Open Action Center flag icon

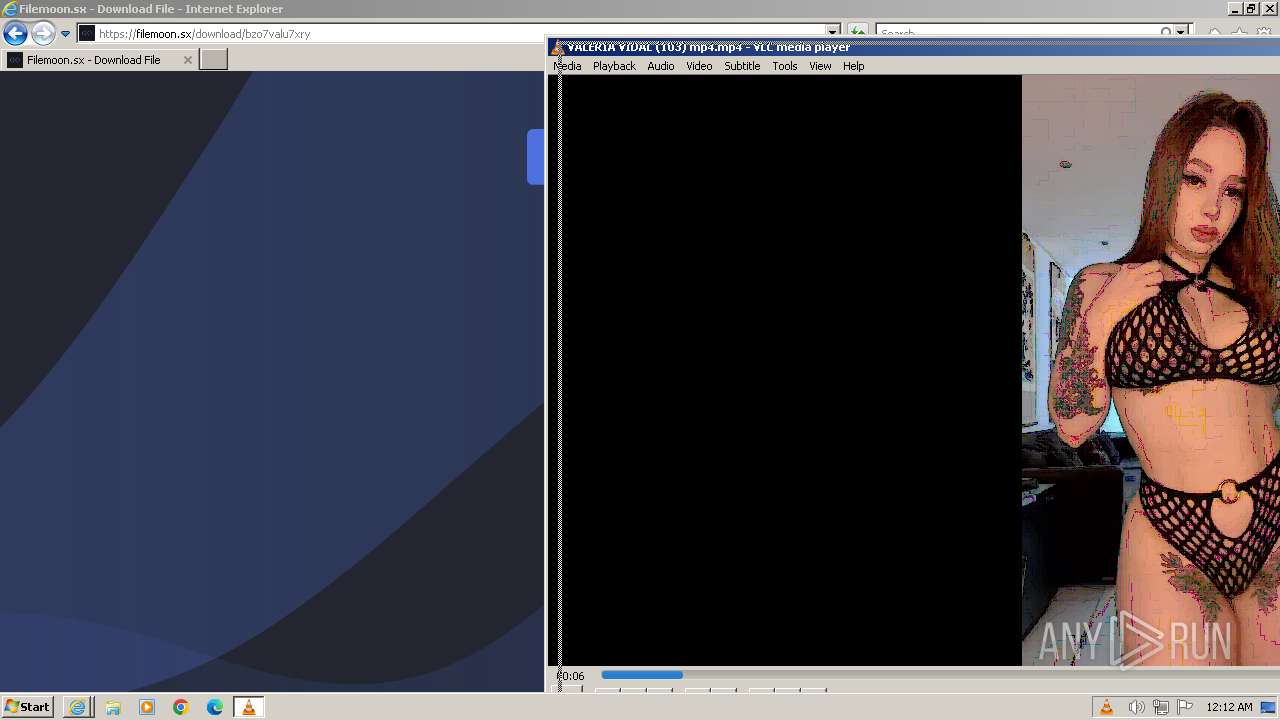pyautogui.click(x=1185, y=707)
